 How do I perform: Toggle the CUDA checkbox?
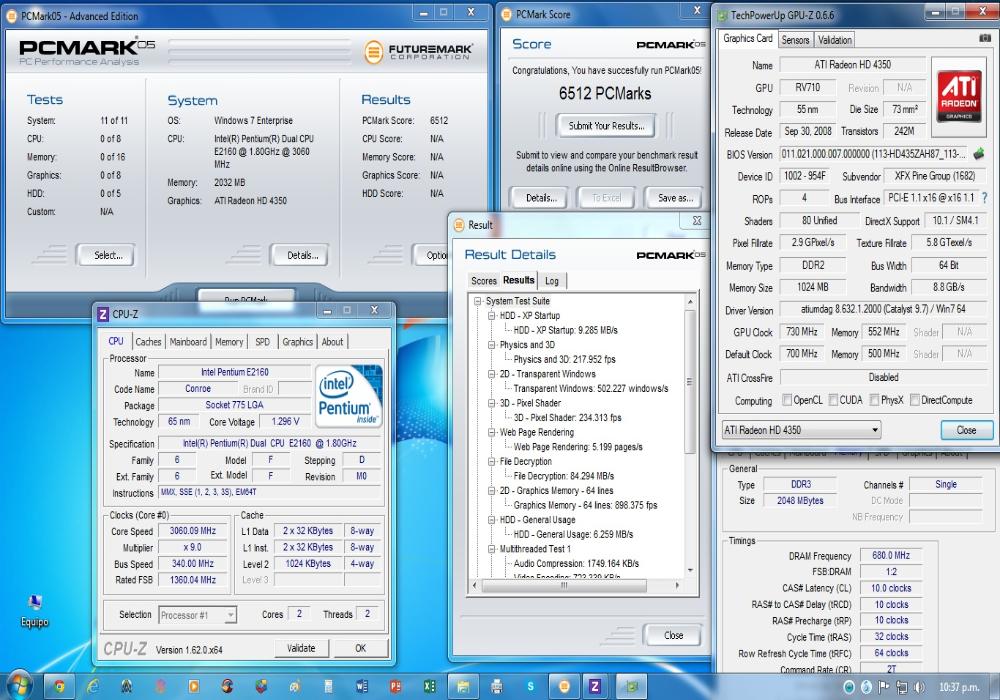coord(833,400)
